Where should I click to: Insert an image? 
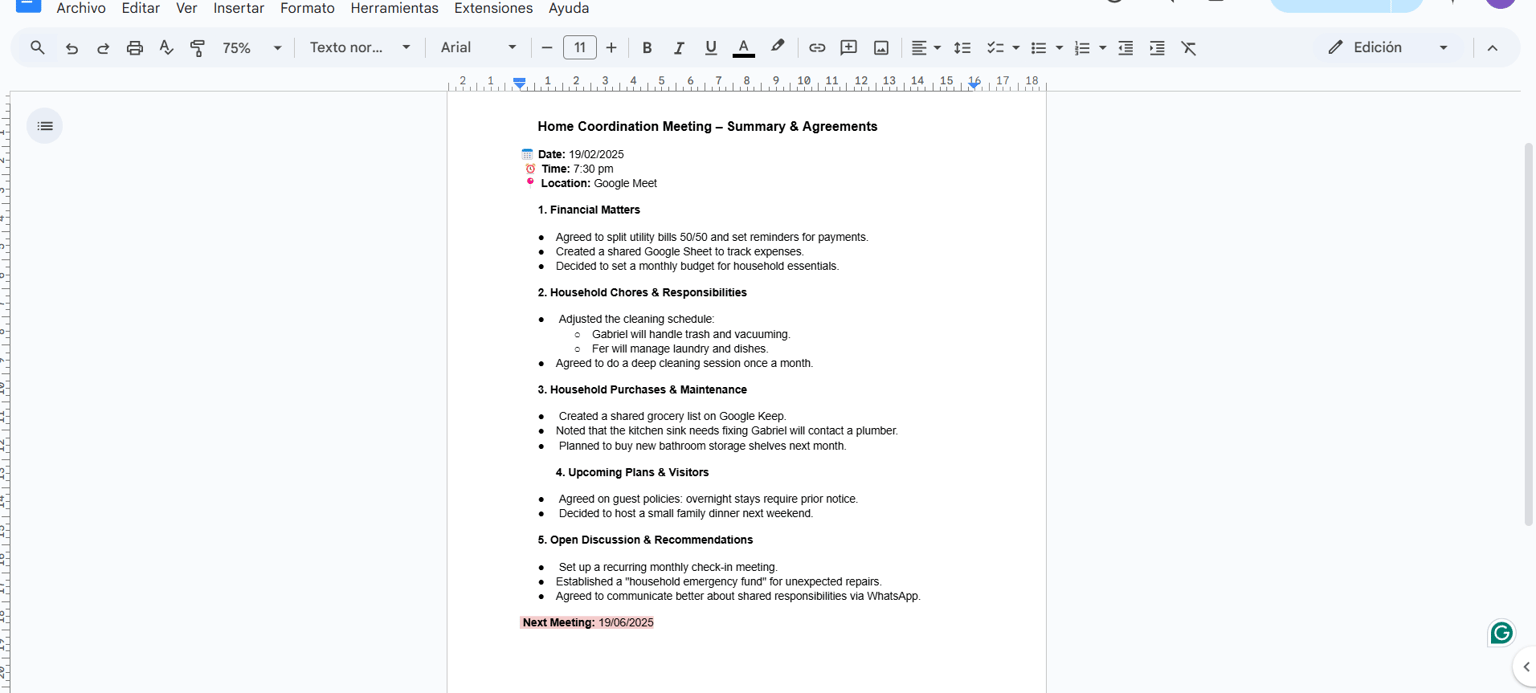pyautogui.click(x=881, y=48)
